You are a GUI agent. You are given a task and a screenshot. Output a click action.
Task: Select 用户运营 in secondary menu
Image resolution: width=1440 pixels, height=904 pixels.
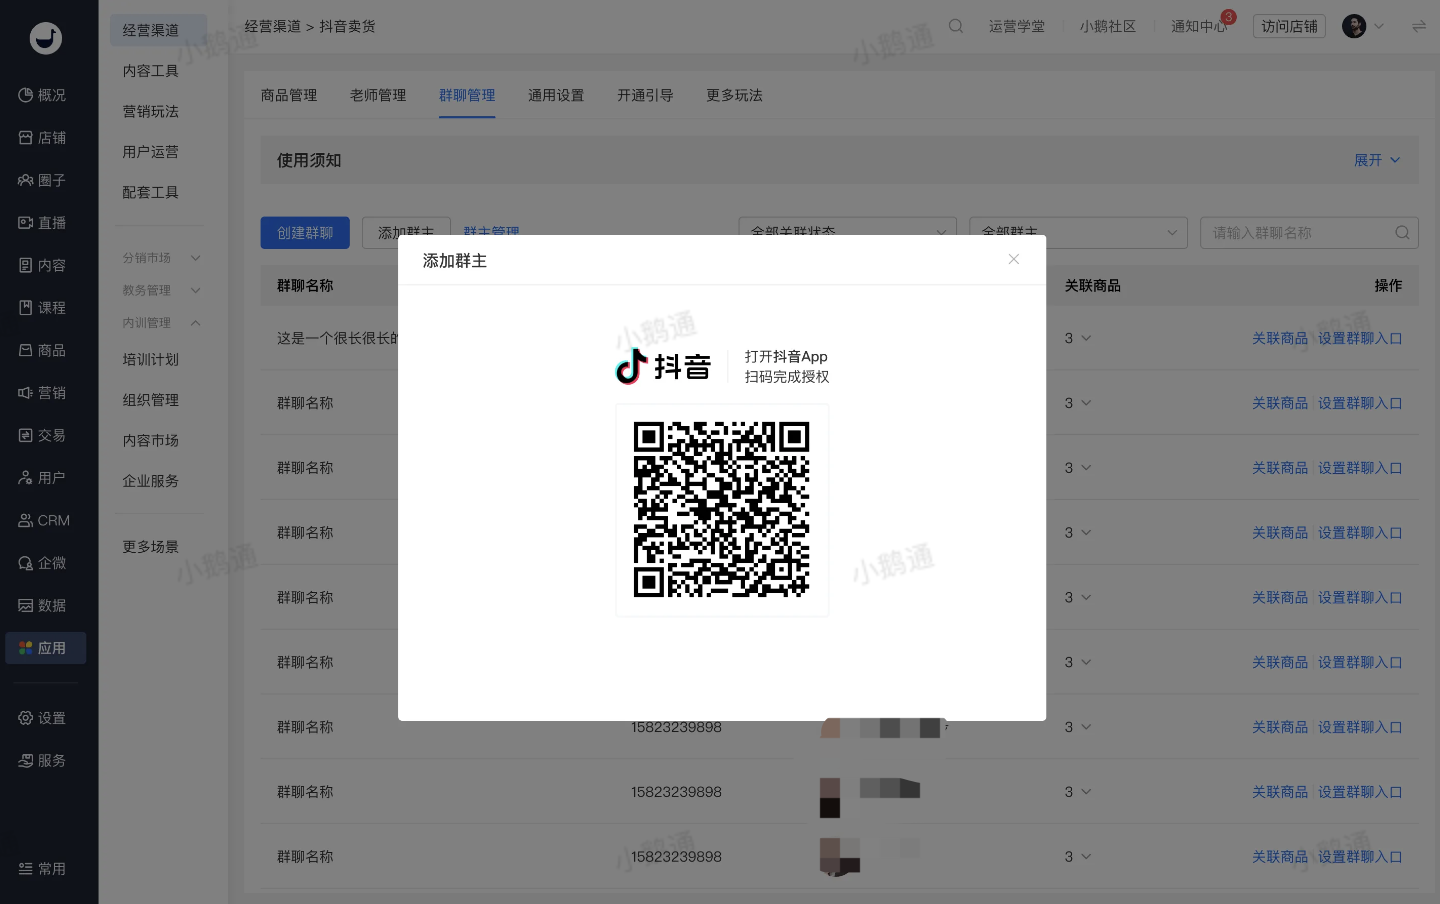pos(151,152)
